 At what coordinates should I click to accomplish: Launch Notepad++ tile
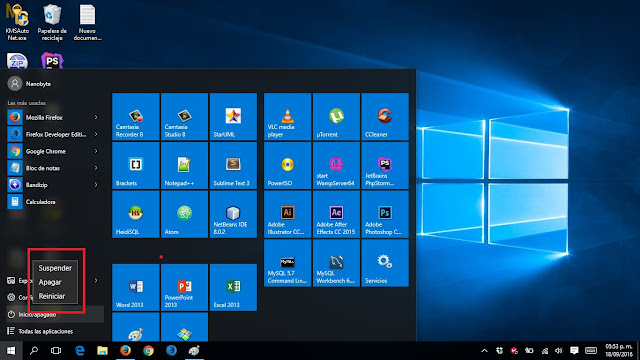click(184, 165)
